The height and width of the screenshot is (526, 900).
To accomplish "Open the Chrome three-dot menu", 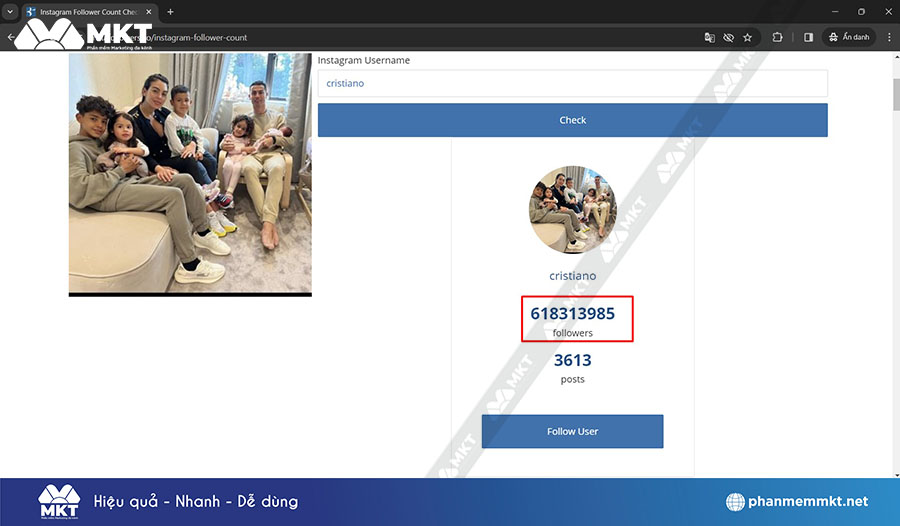I will pos(889,37).
